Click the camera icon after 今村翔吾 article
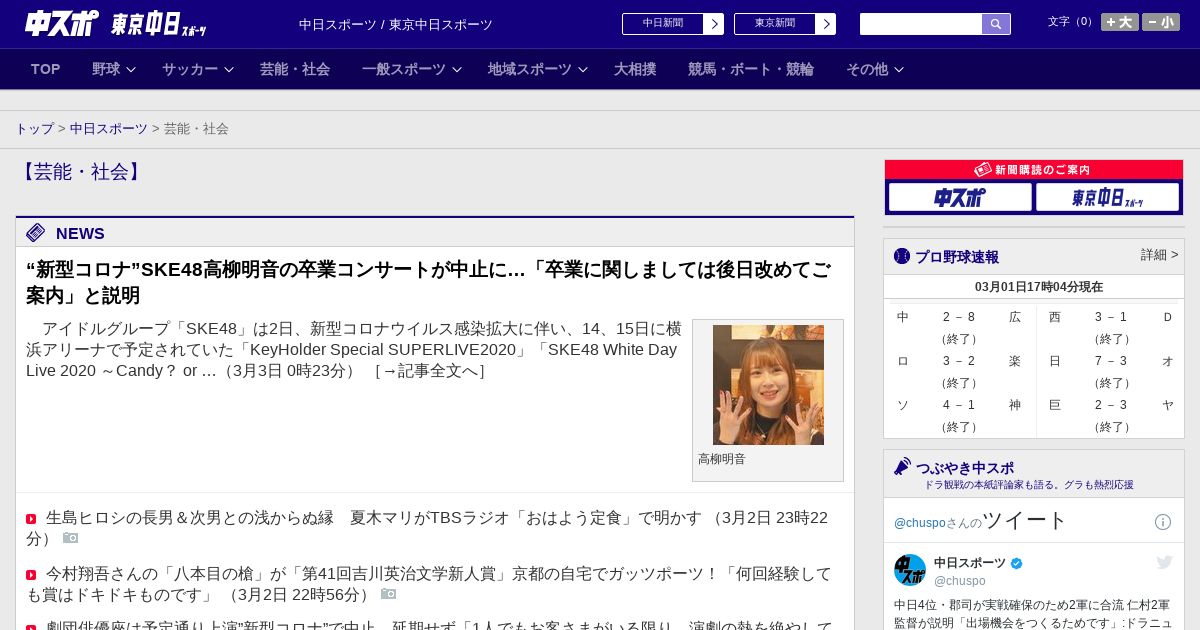1200x630 pixels. click(388, 594)
